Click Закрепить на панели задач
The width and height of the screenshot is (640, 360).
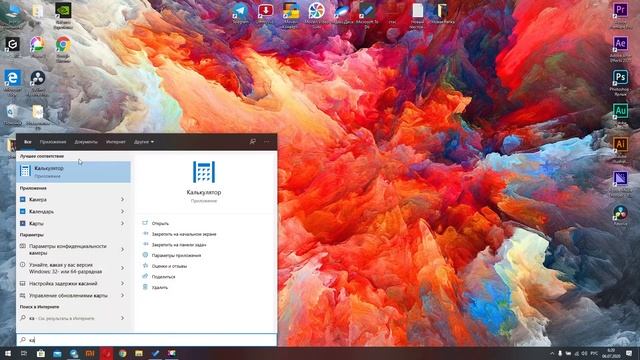click(179, 245)
